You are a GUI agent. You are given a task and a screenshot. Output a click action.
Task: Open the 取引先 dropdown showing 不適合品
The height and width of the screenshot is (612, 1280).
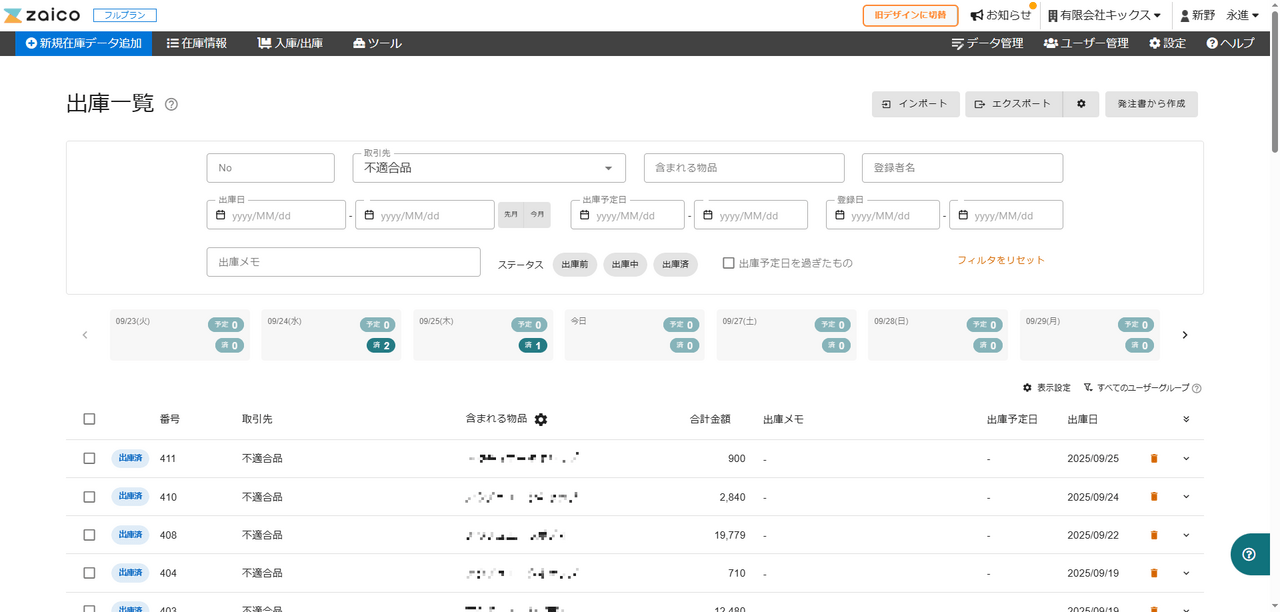point(489,168)
